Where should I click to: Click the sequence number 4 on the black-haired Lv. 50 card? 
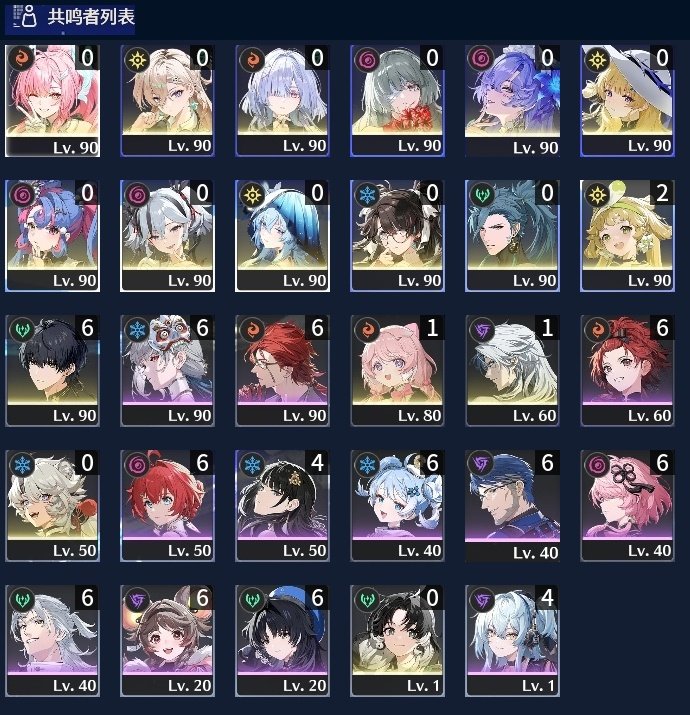317,463
